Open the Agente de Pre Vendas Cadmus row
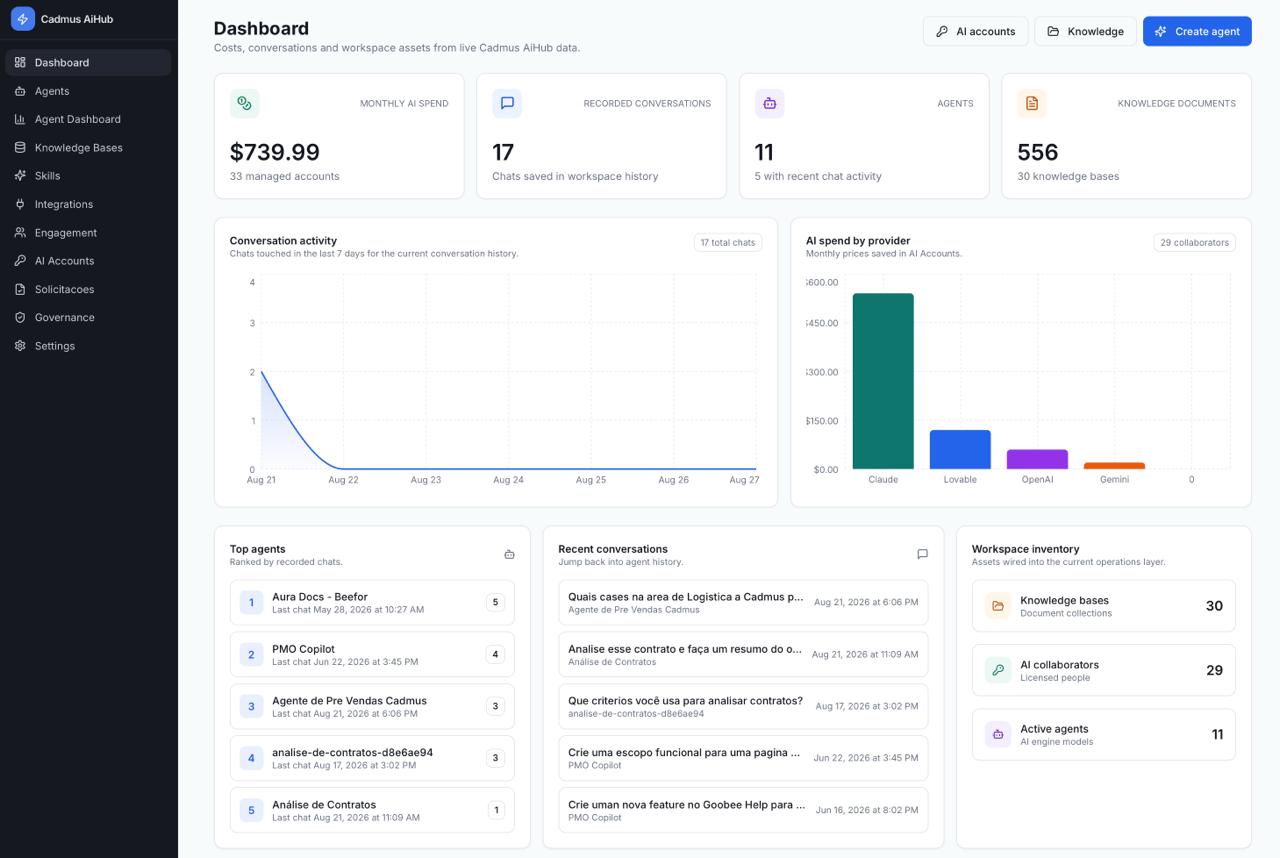The height and width of the screenshot is (858, 1280). tap(372, 707)
